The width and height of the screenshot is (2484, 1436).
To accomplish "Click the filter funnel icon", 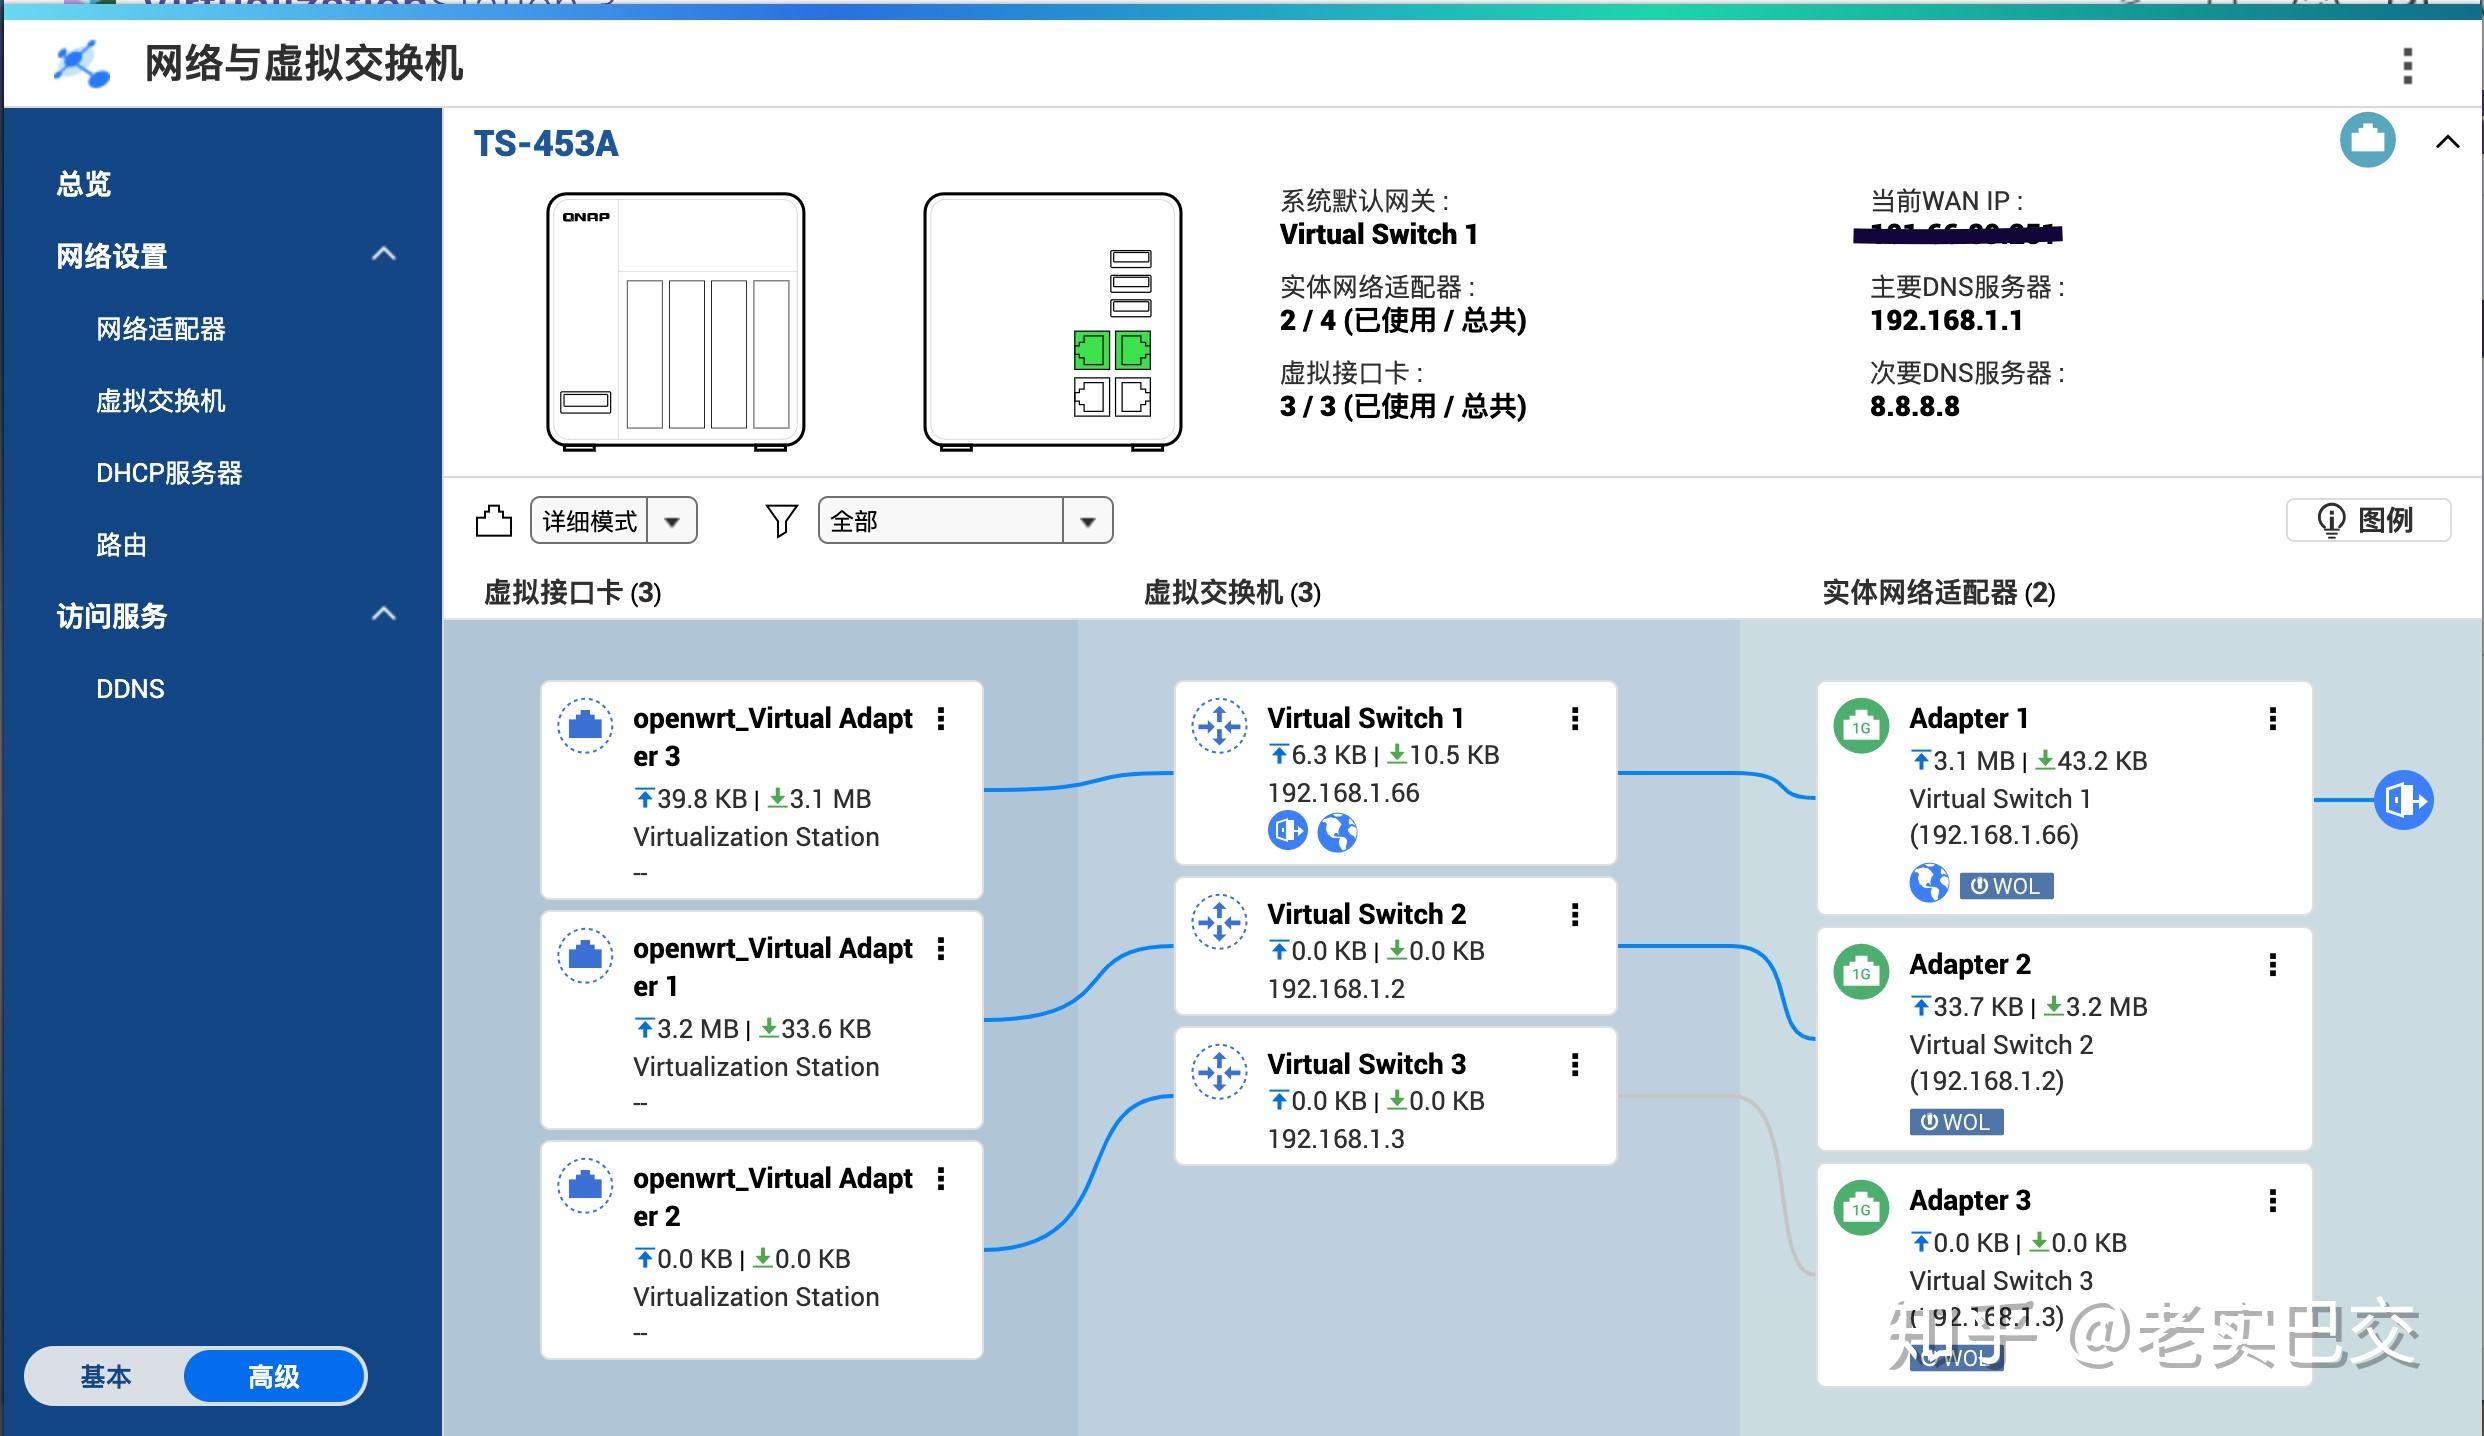I will click(x=781, y=520).
